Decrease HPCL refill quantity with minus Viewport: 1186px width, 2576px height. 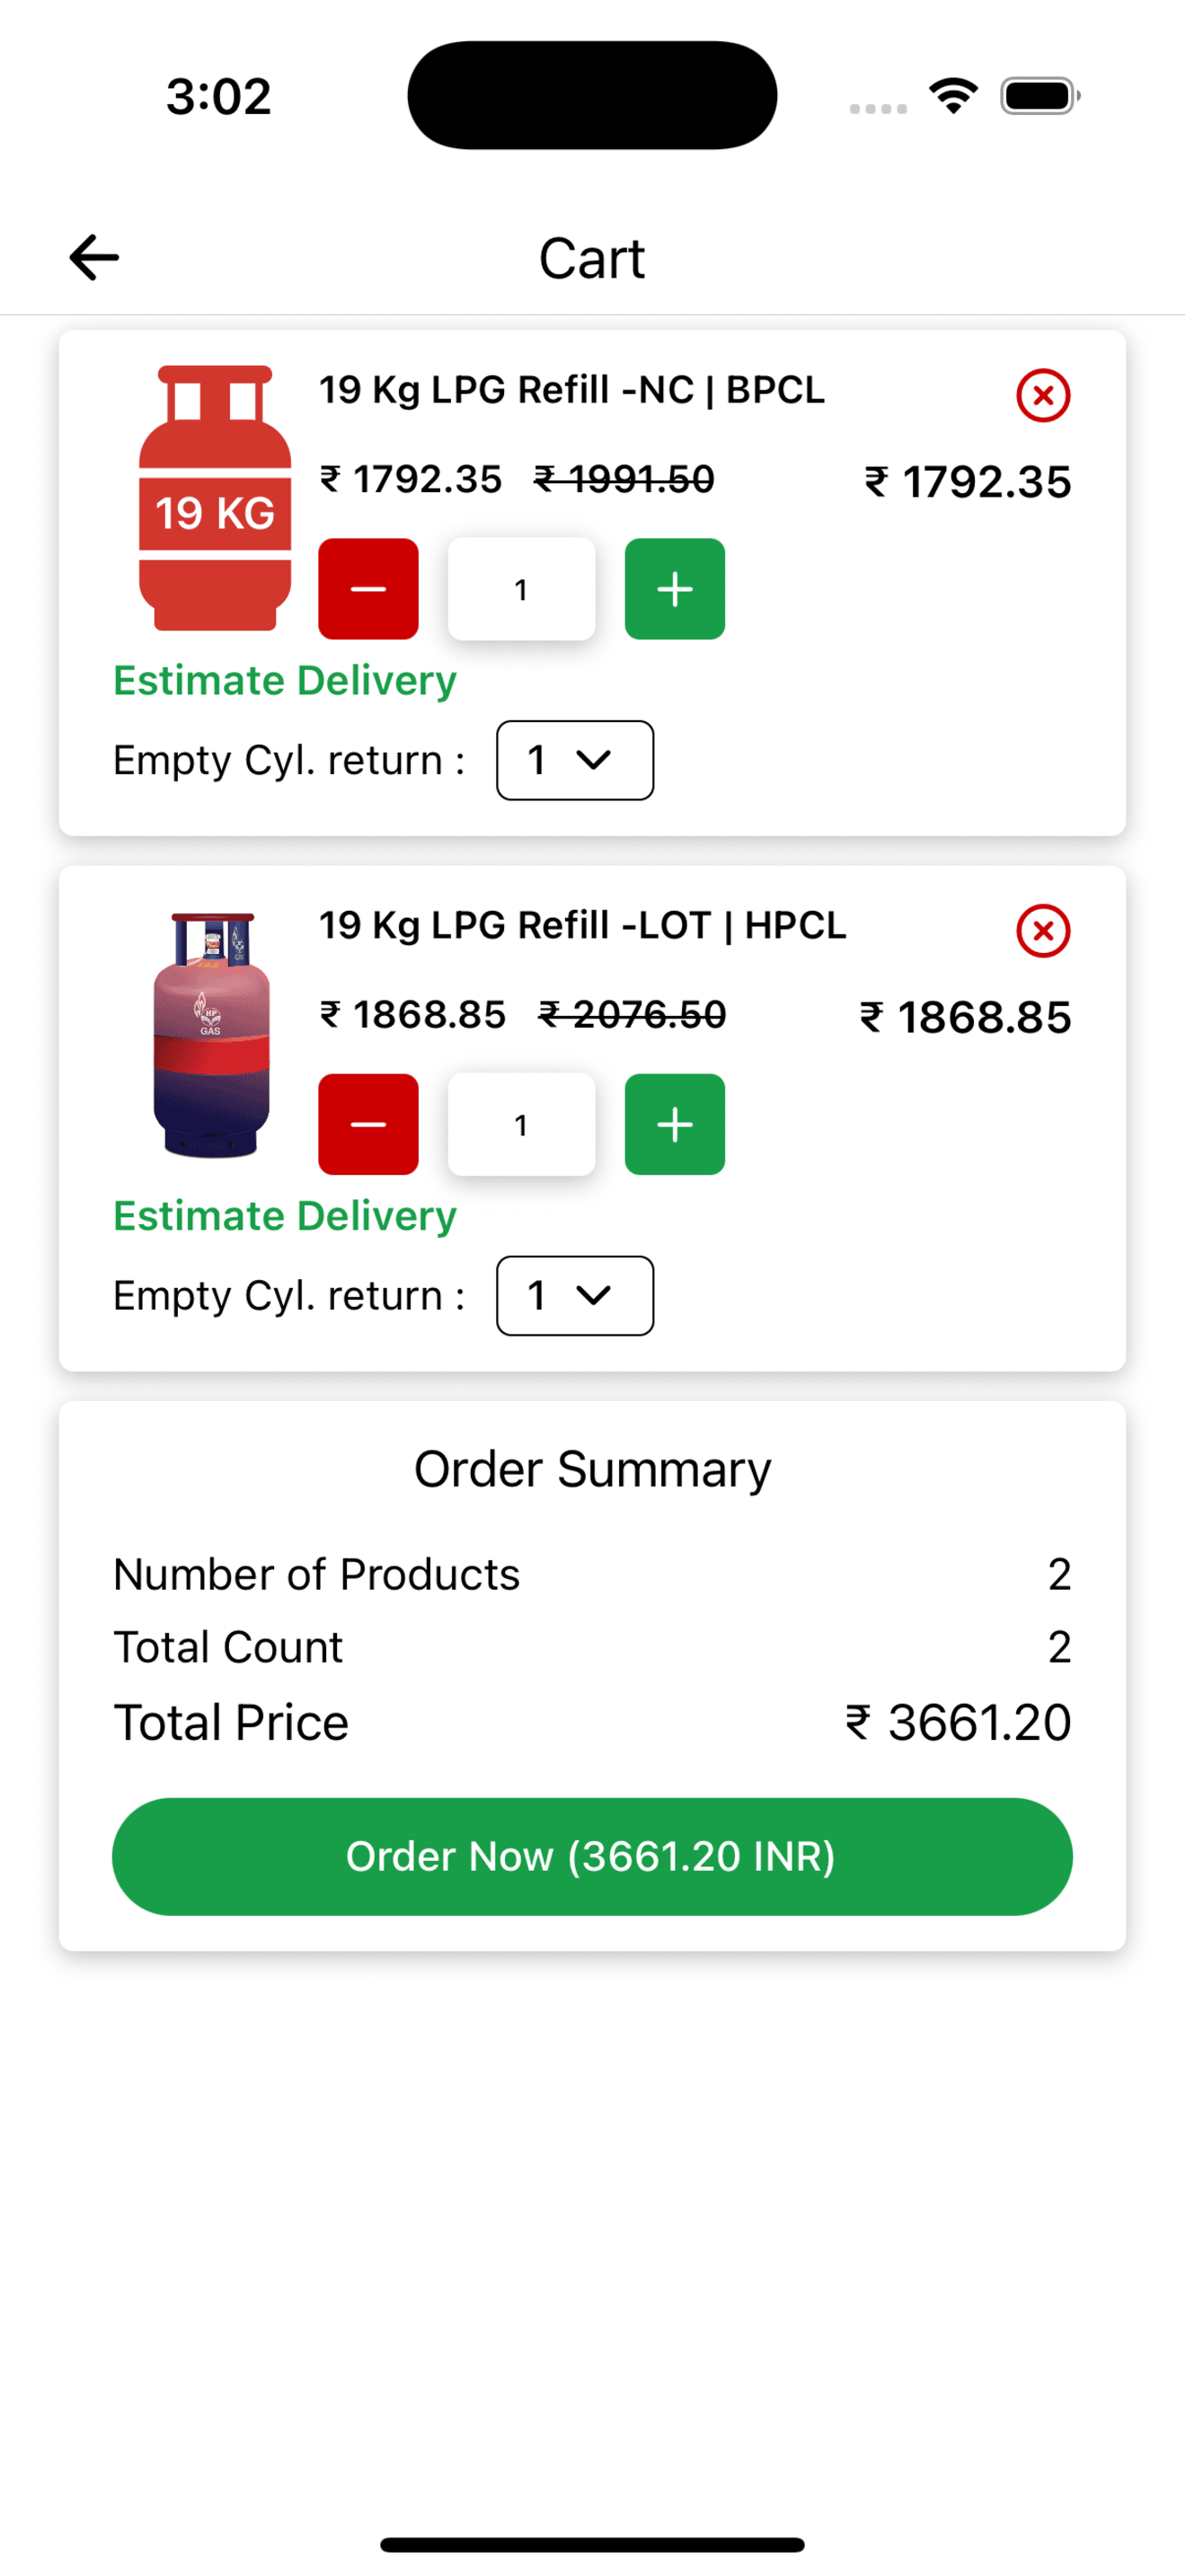(x=368, y=1124)
